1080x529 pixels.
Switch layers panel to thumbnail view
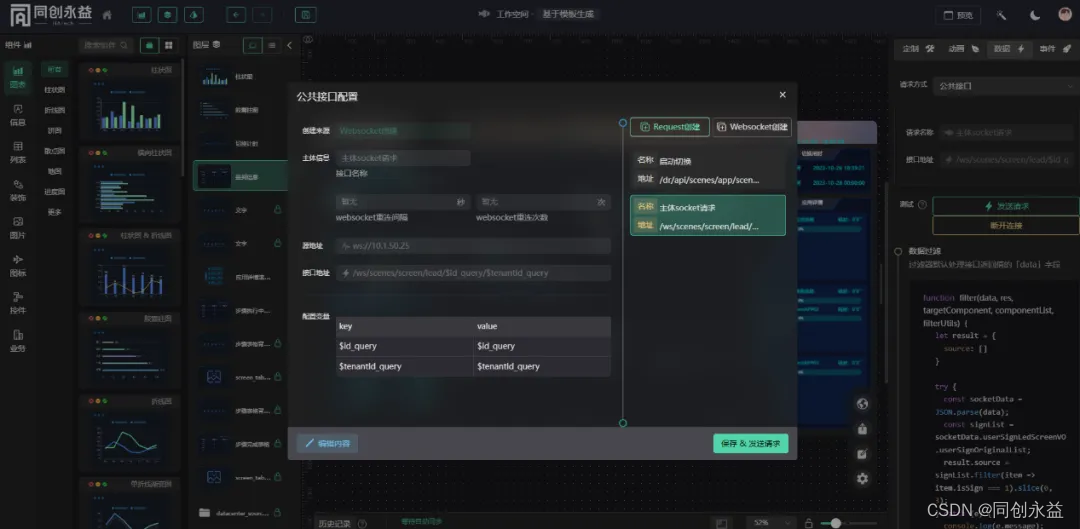pyautogui.click(x=253, y=45)
